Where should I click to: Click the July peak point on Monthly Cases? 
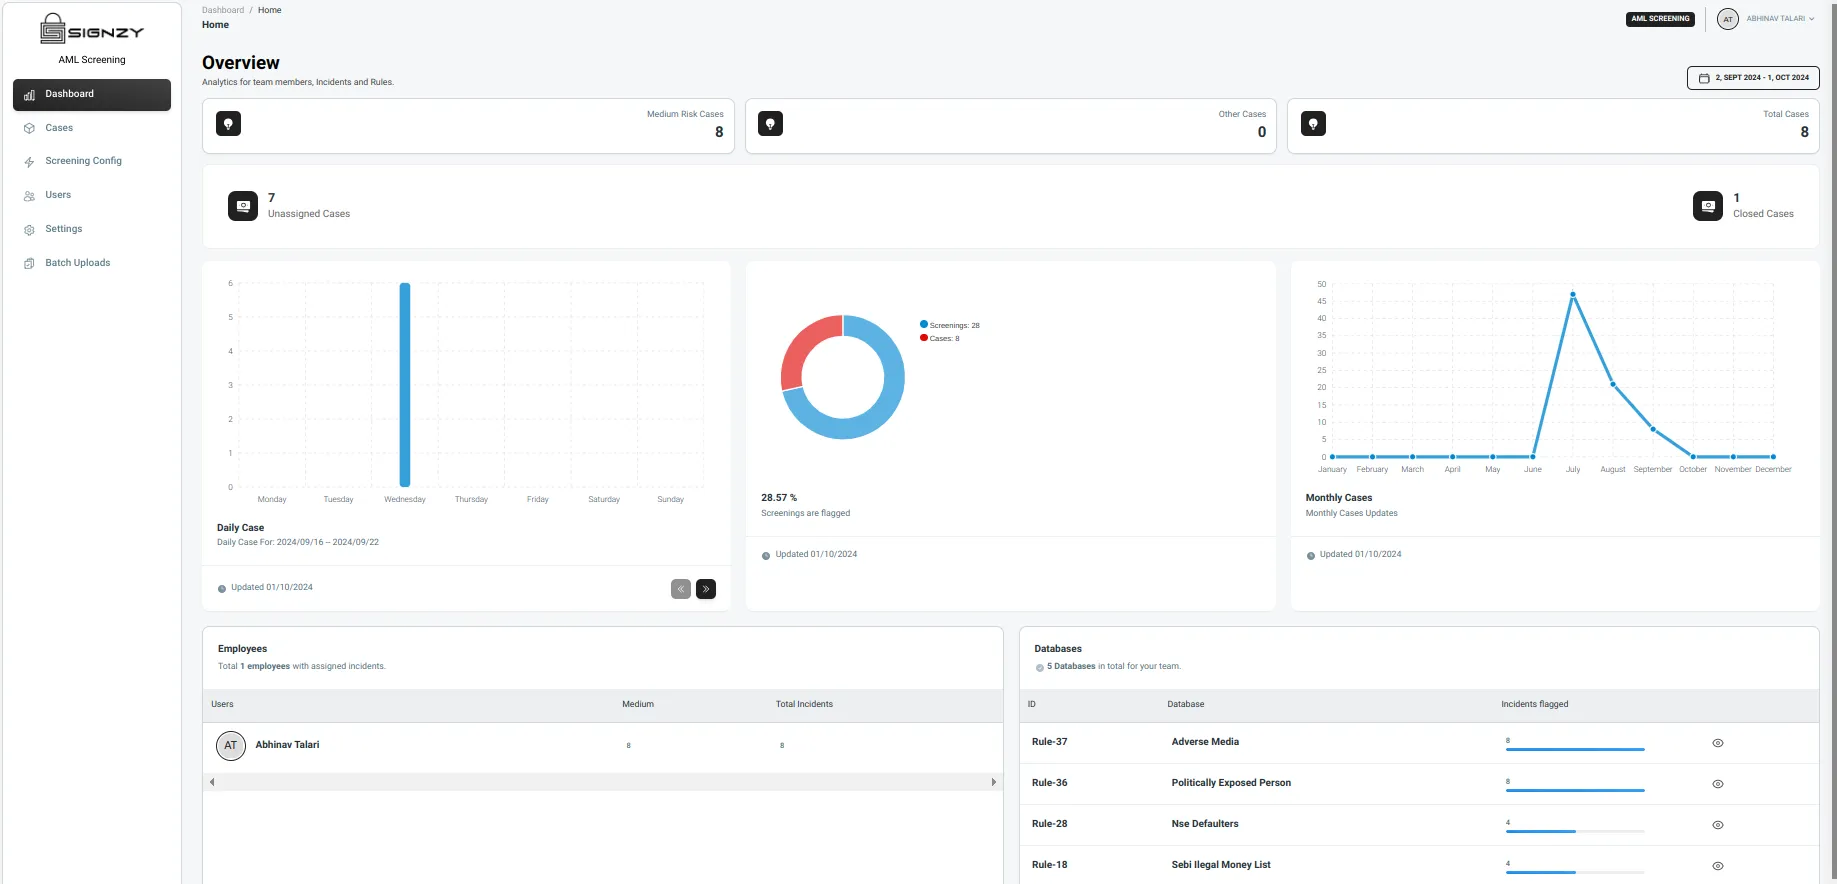click(x=1573, y=295)
